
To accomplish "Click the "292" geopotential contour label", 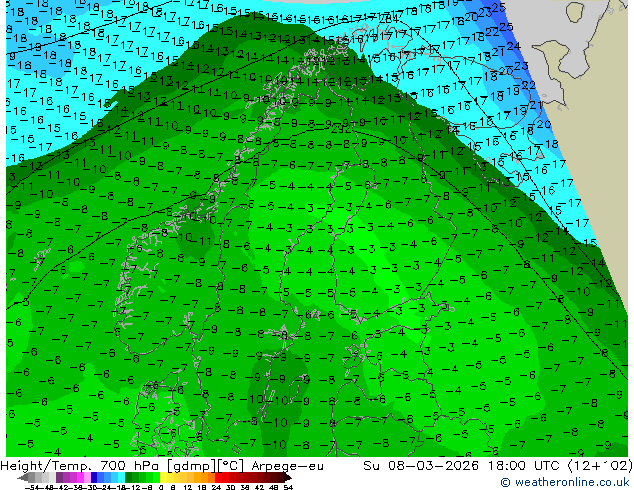I will pos(341,129).
